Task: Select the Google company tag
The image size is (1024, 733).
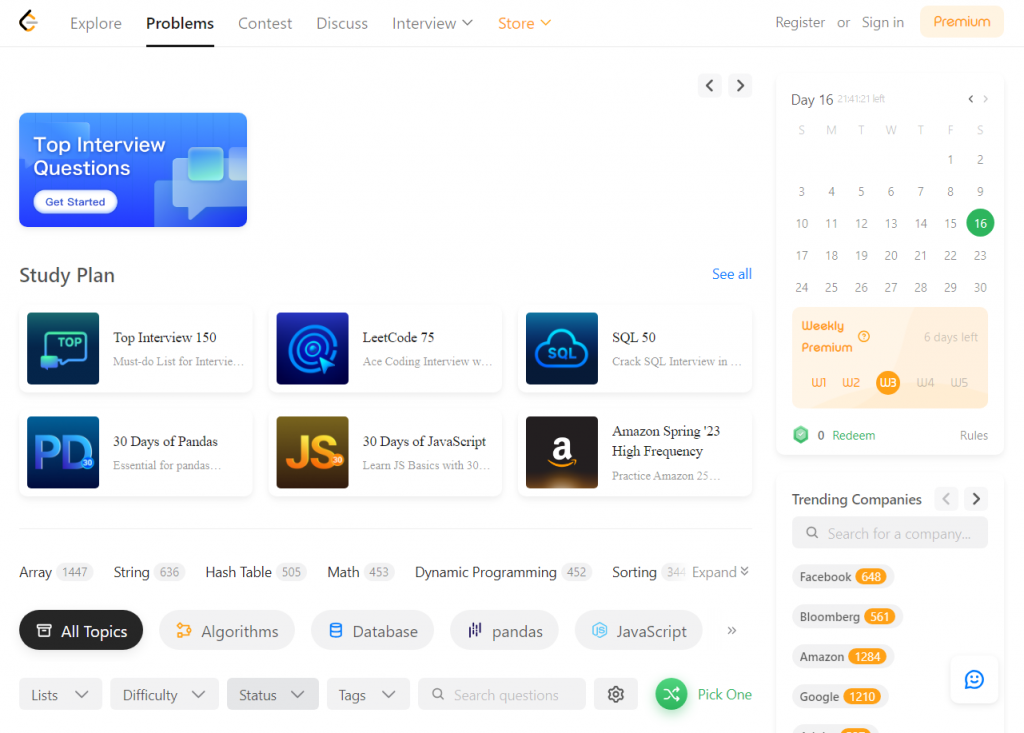Action: 840,696
